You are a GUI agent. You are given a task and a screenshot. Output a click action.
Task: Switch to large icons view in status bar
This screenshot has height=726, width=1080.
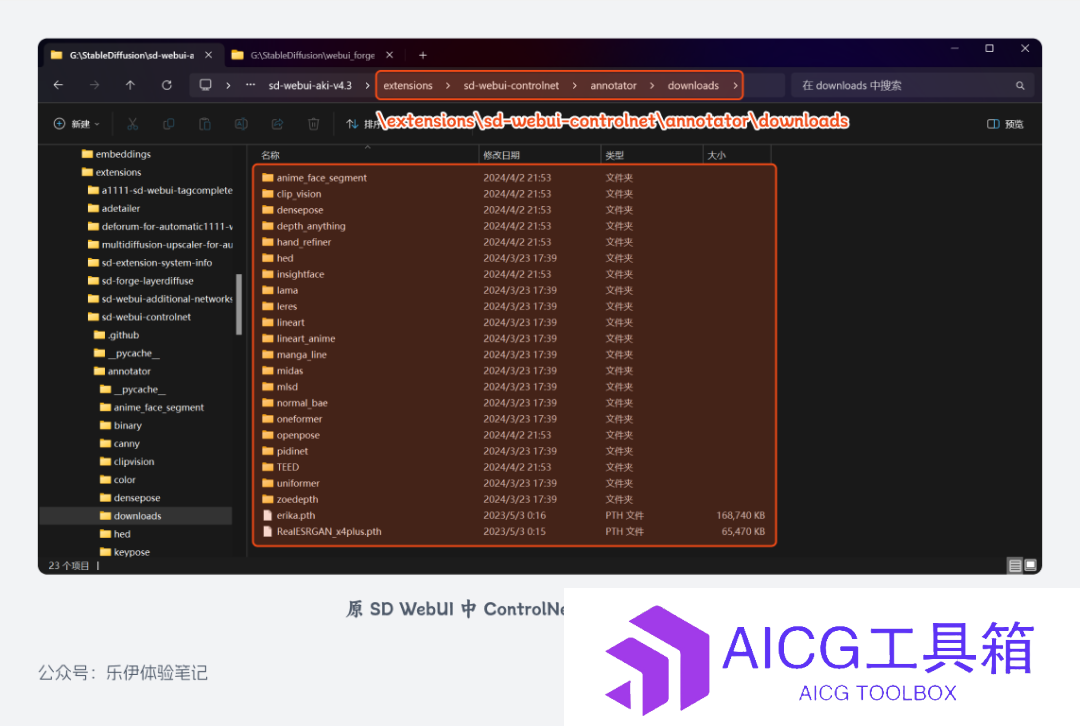(x=1030, y=566)
